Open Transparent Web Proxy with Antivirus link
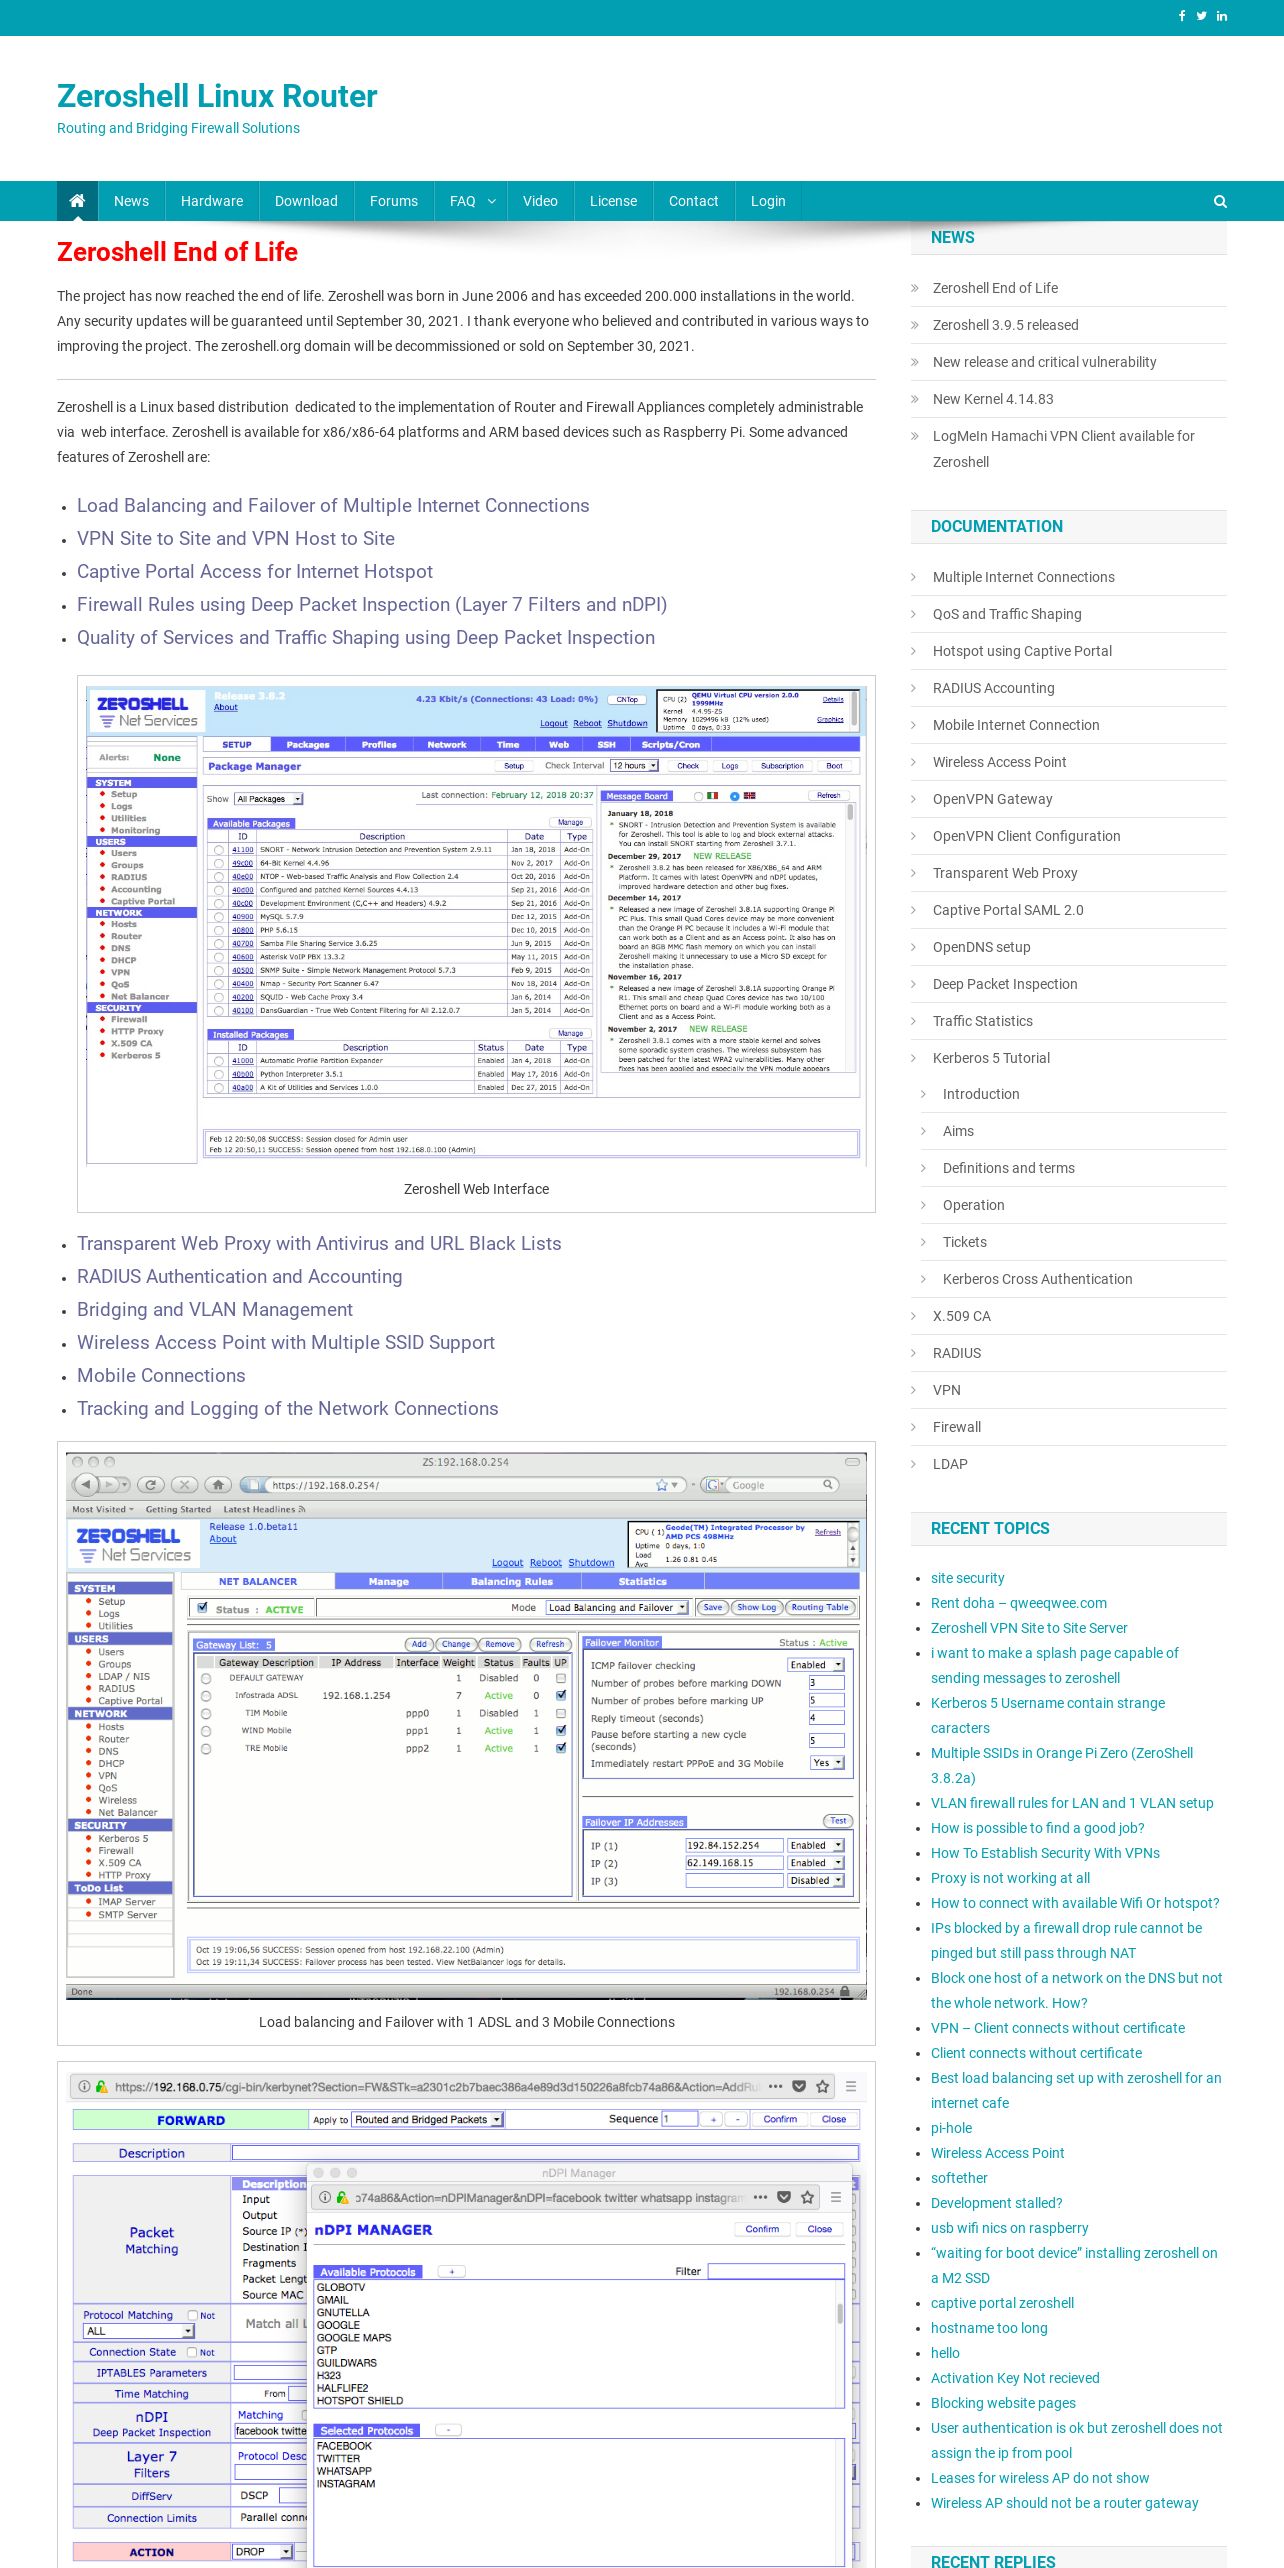Screen dimensions: 1284x2568 click(x=319, y=1244)
